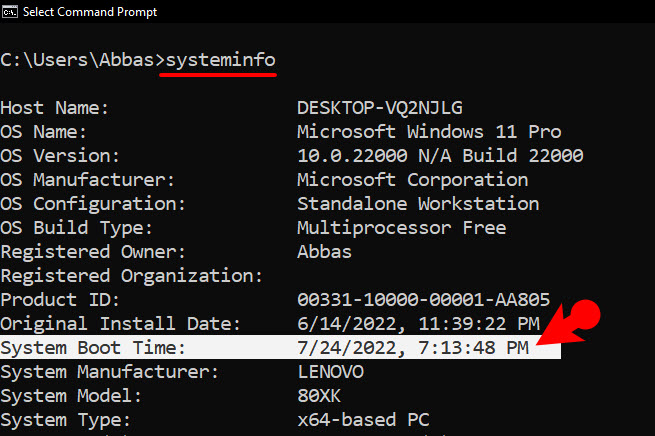Click the Command Prompt title bar icon
655x436 pixels.
(x=9, y=12)
